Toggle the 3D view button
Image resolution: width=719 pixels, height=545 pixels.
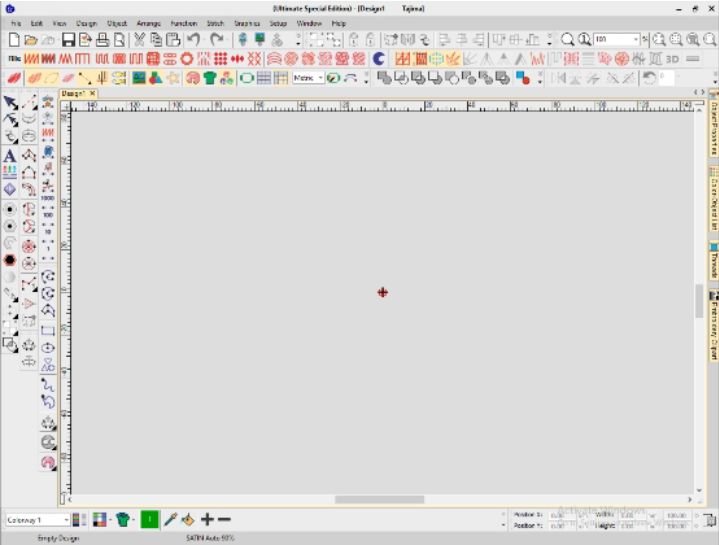point(672,59)
